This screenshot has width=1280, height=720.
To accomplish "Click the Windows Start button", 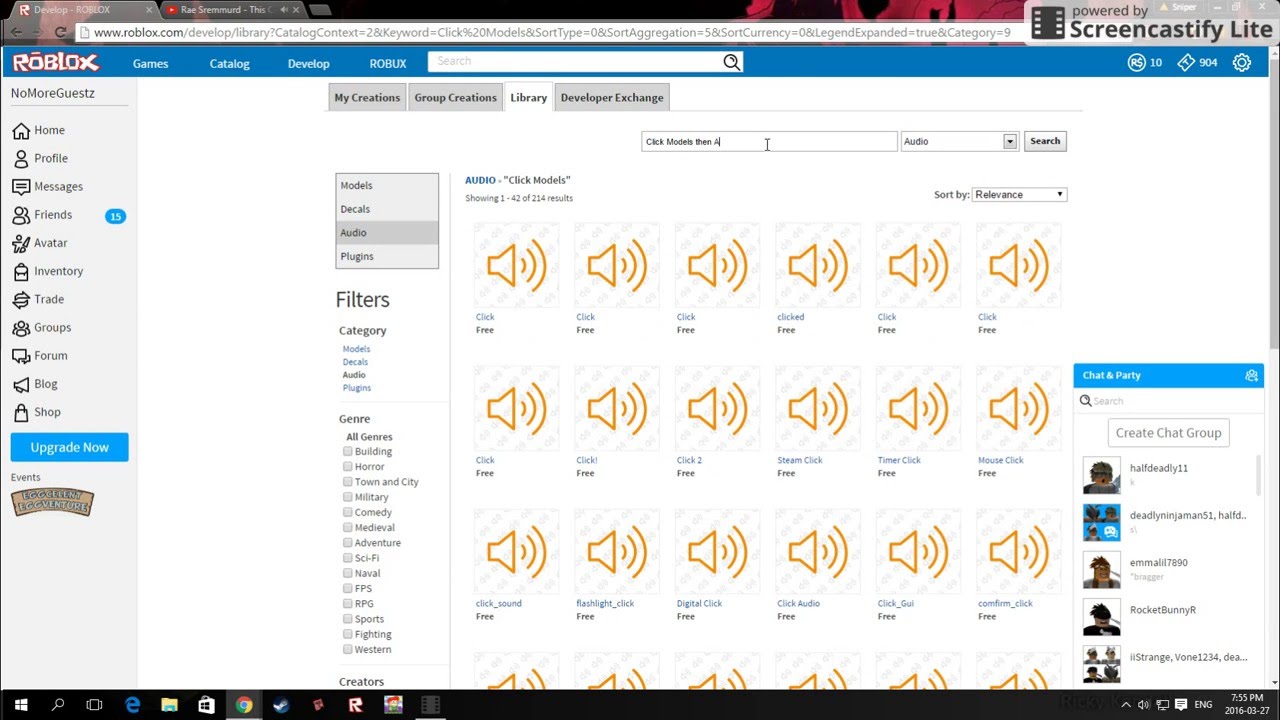I will tap(20, 705).
